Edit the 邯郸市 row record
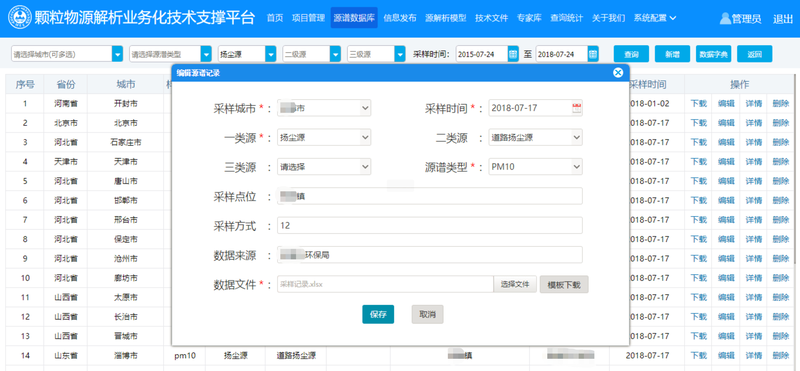Viewport: 800px width, 371px height. click(x=726, y=201)
